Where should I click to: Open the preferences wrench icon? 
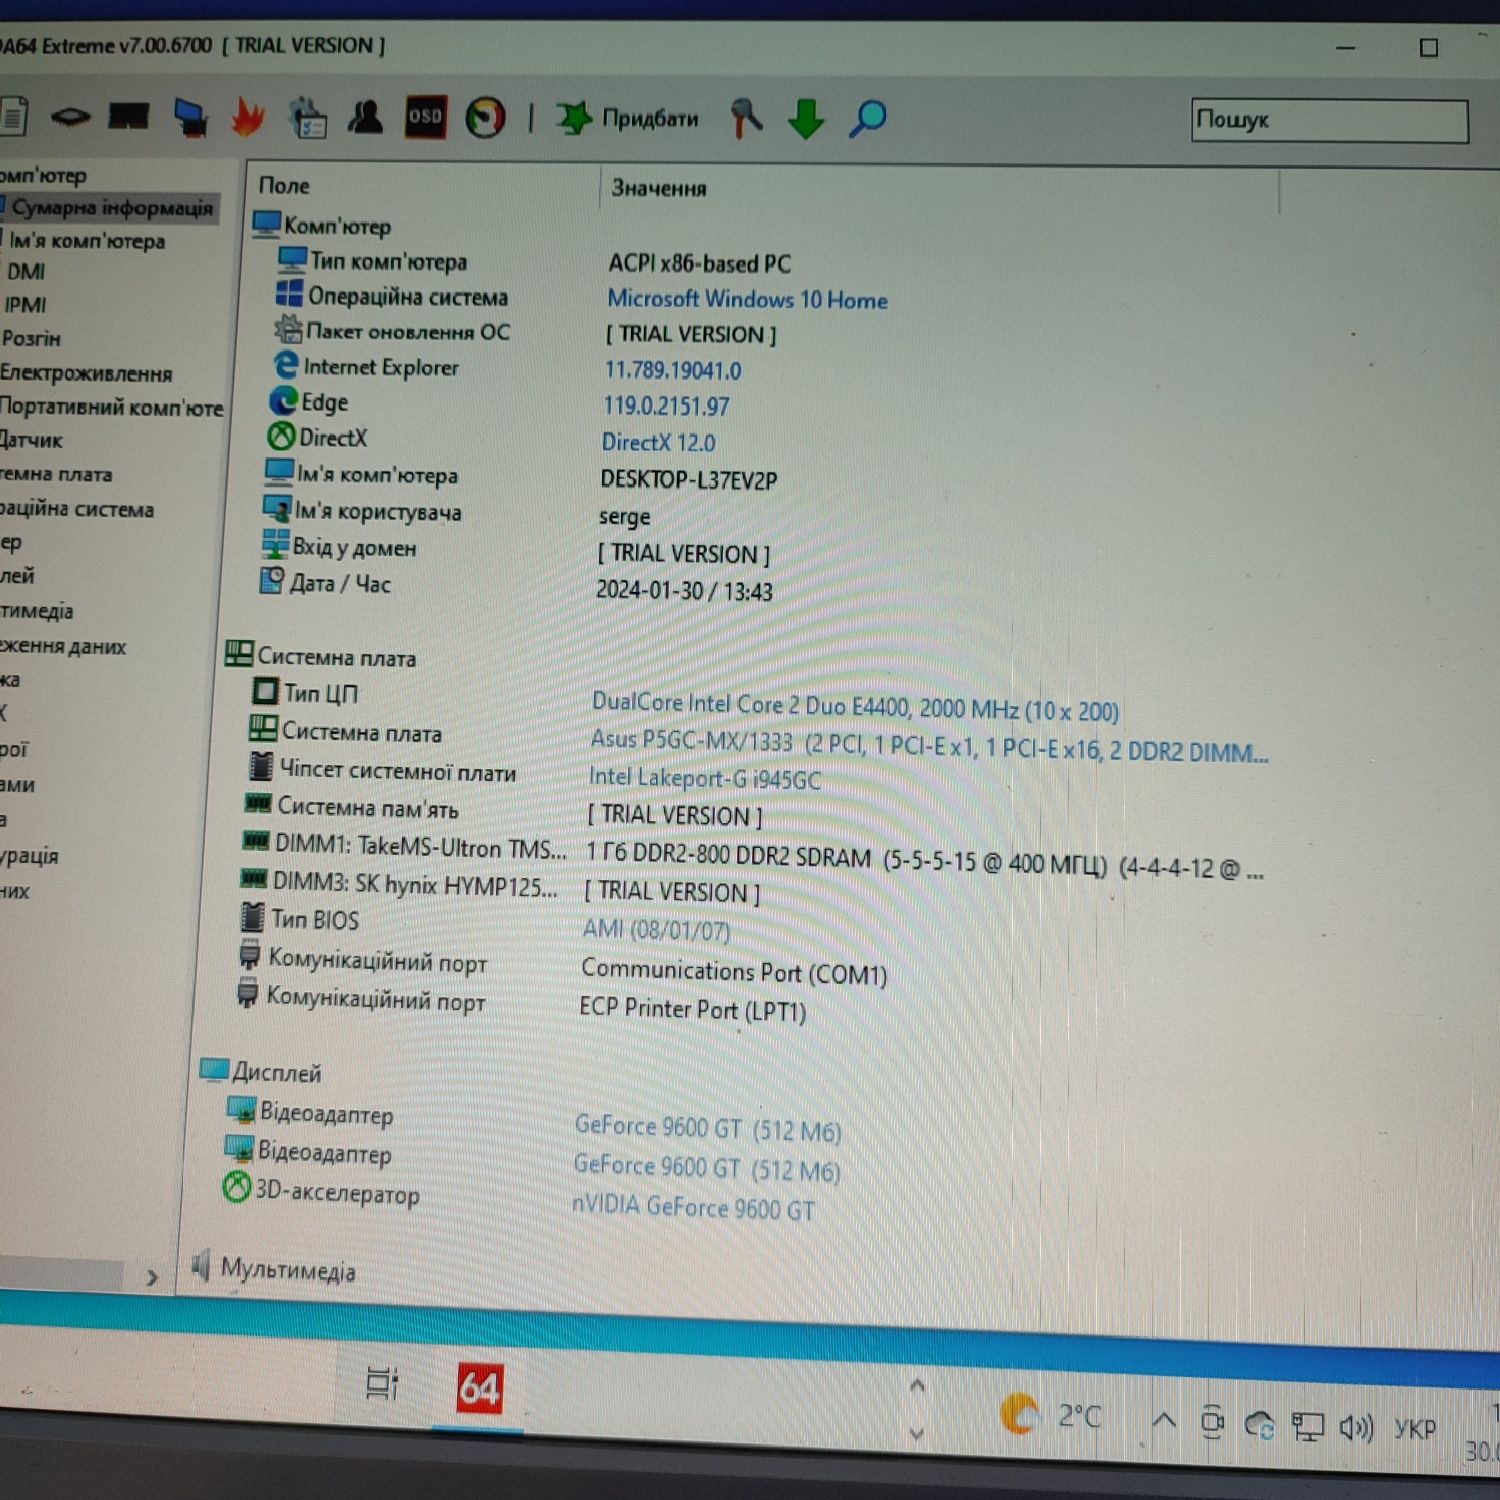coord(745,118)
